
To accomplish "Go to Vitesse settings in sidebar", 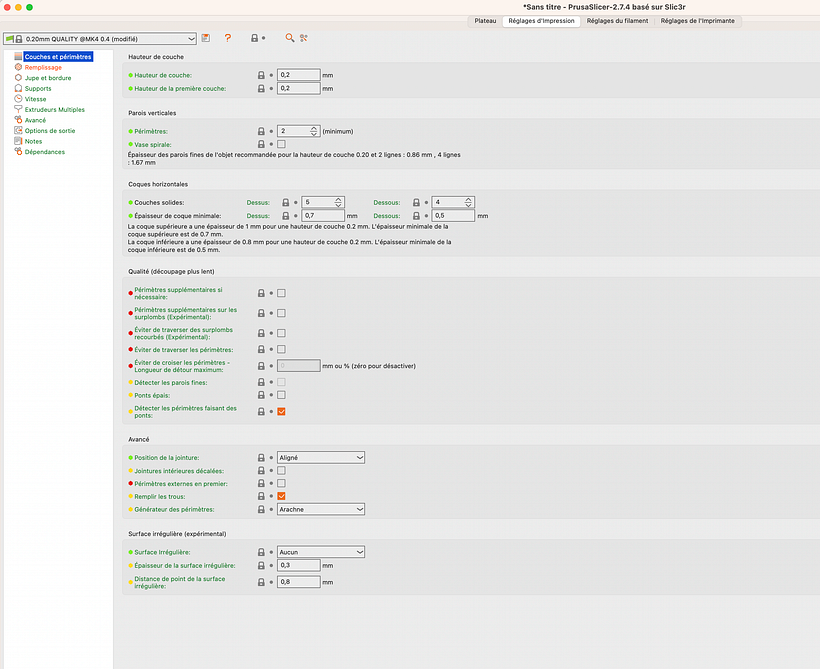I will coord(35,99).
